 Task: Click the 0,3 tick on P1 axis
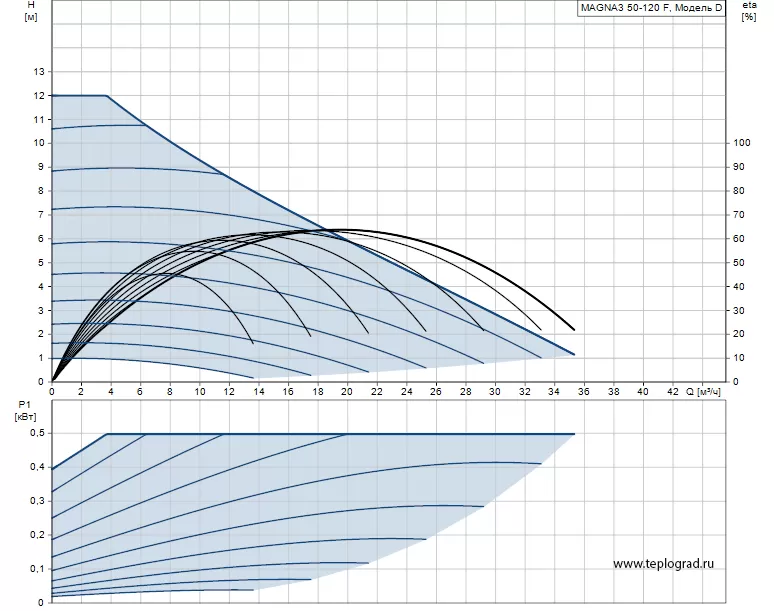pos(38,501)
